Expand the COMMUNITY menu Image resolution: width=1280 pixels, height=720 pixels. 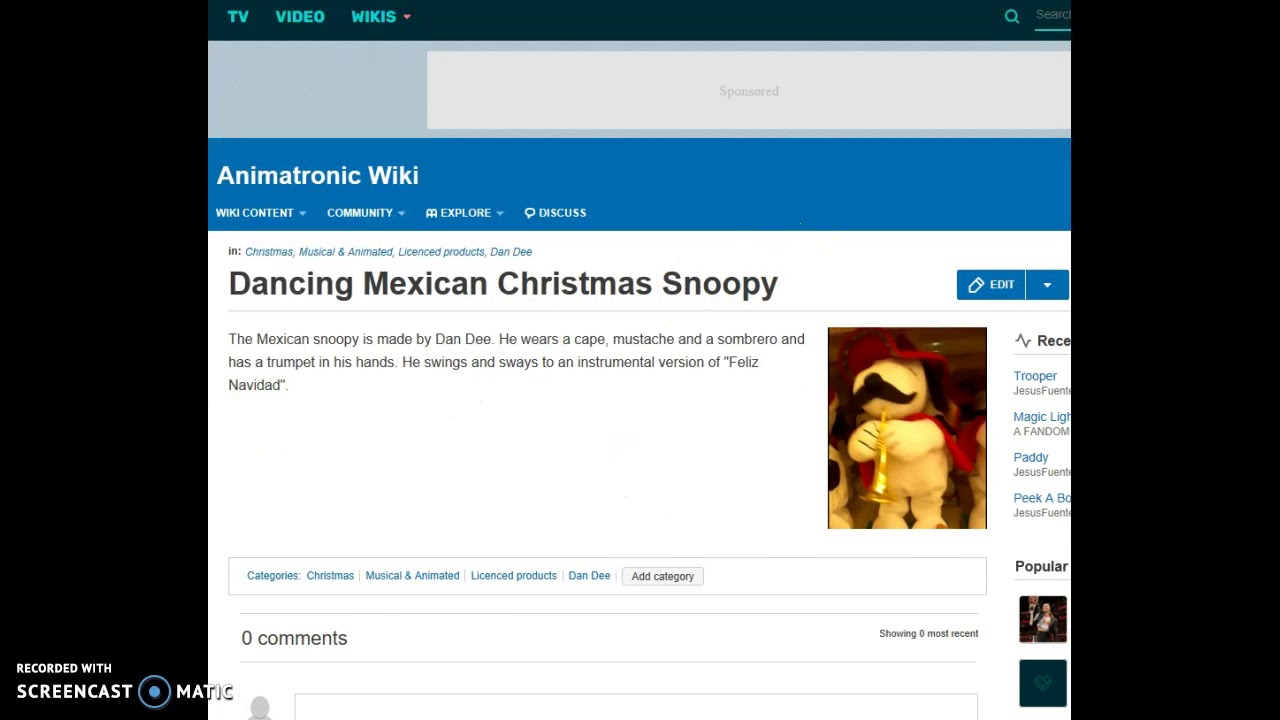click(366, 213)
